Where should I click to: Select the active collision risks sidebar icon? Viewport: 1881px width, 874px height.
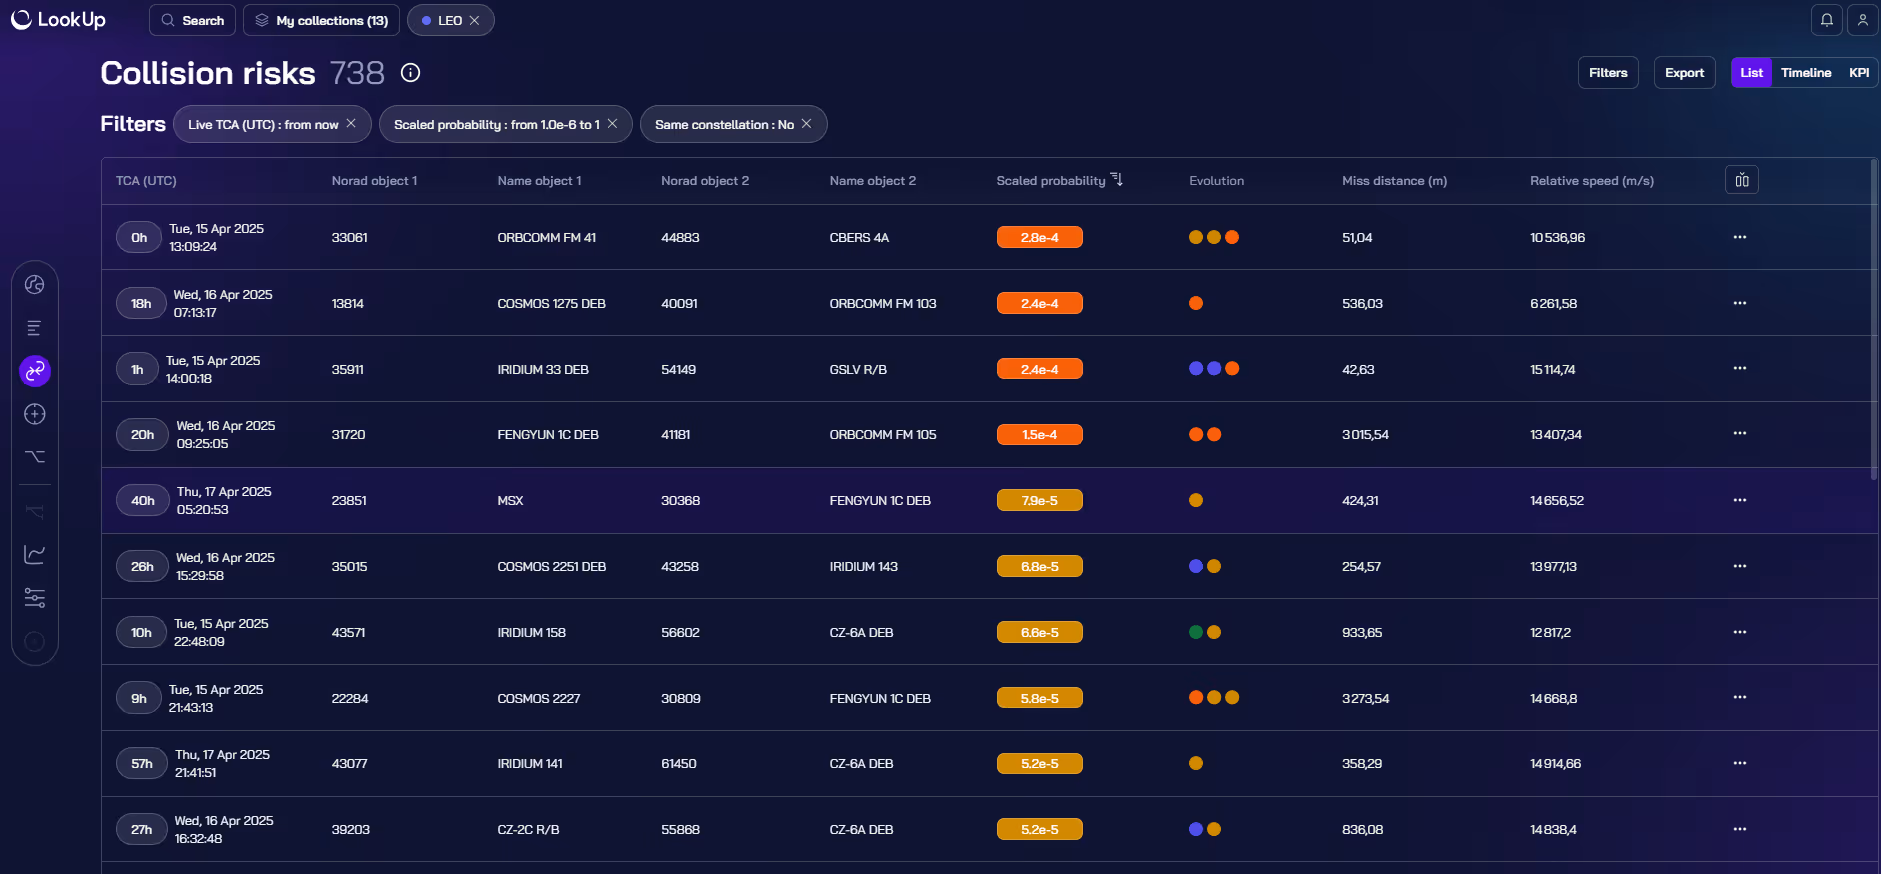(x=35, y=371)
